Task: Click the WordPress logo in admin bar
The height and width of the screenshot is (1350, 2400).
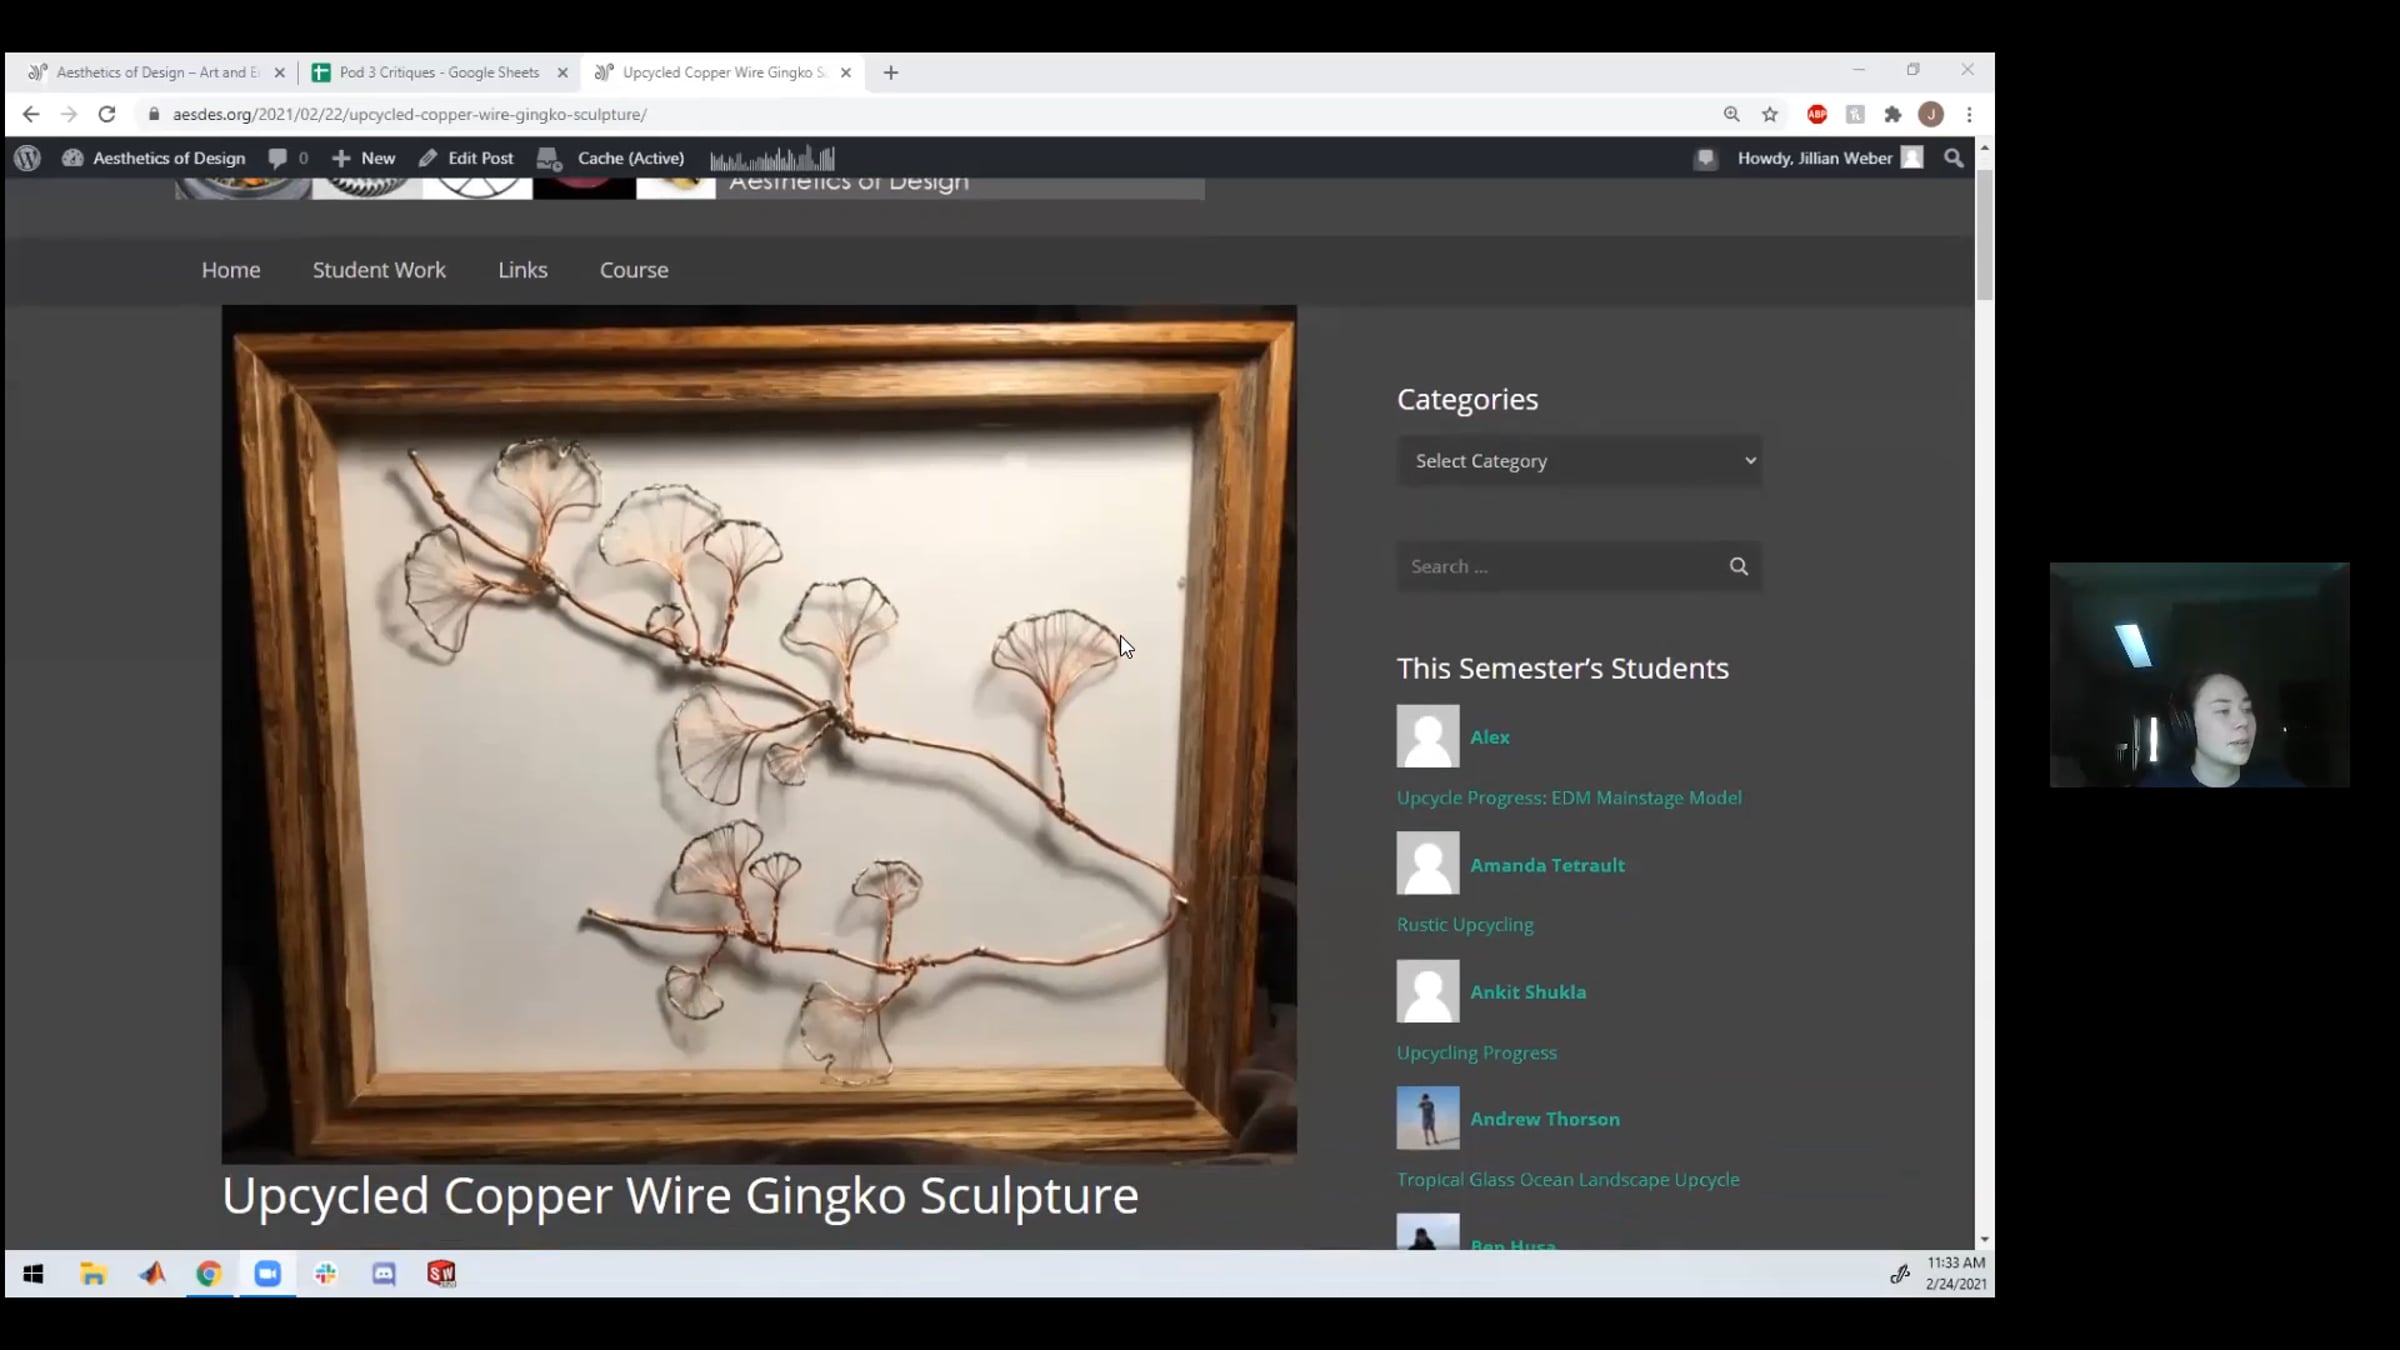Action: [x=28, y=158]
